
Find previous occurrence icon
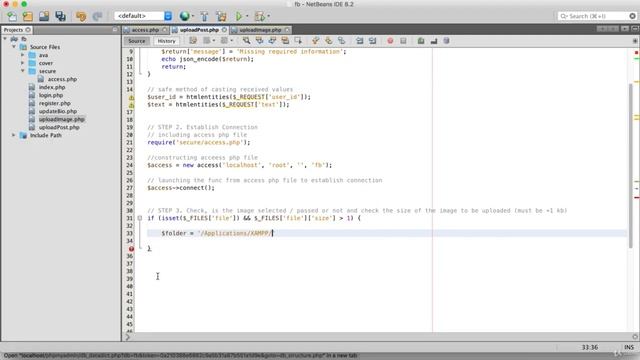tap(259, 41)
